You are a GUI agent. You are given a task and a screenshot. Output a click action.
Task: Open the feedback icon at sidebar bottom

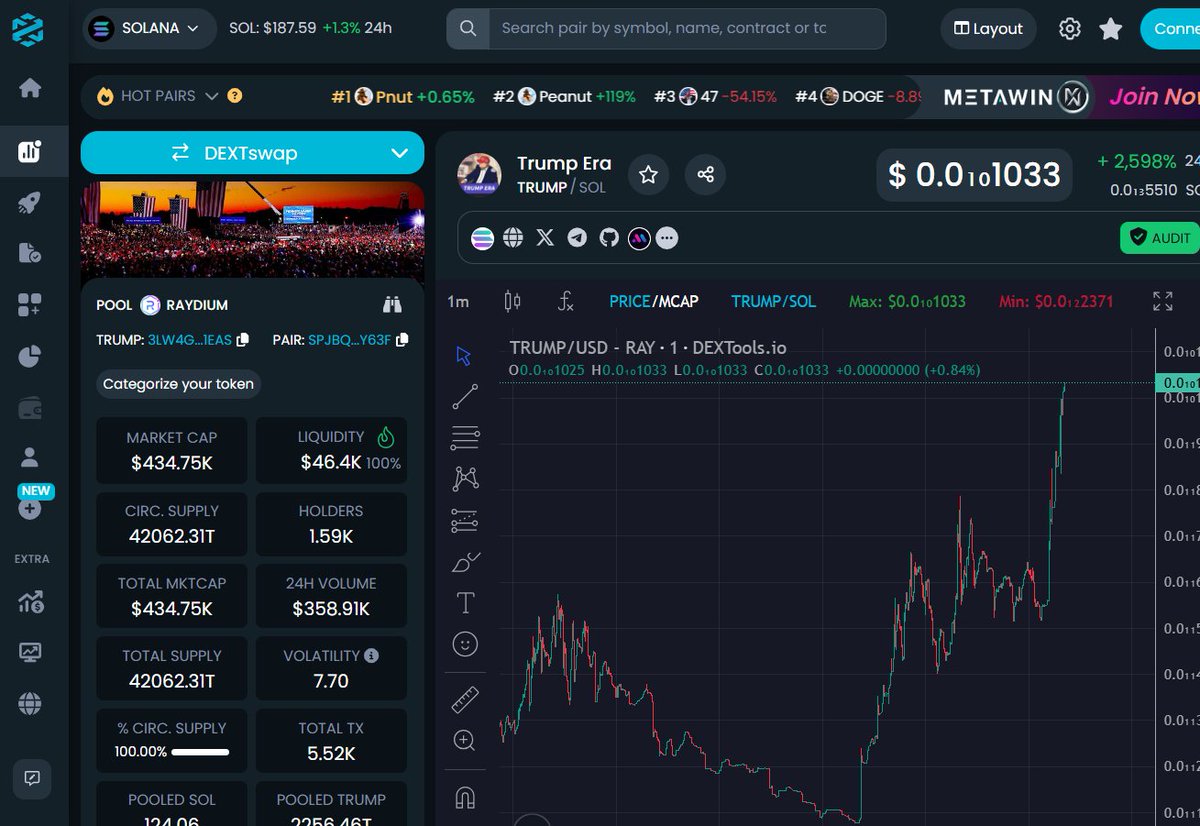click(31, 777)
